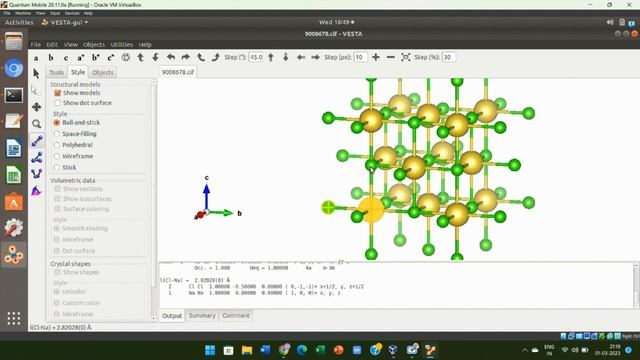Click the rotate right curved arrow
Image resolution: width=640 pixels, height=360 pixels.
[185, 58]
